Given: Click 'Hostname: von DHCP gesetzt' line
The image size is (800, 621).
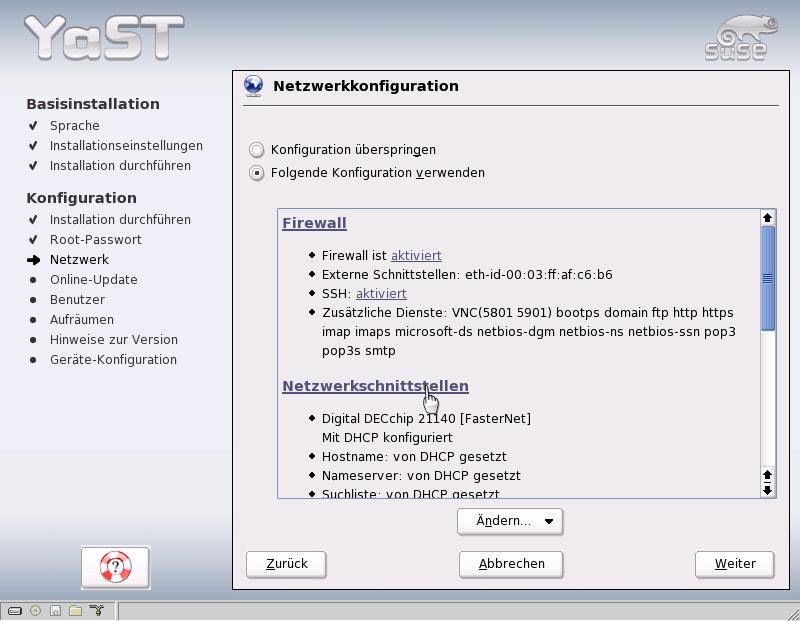Looking at the screenshot, I should 414,456.
